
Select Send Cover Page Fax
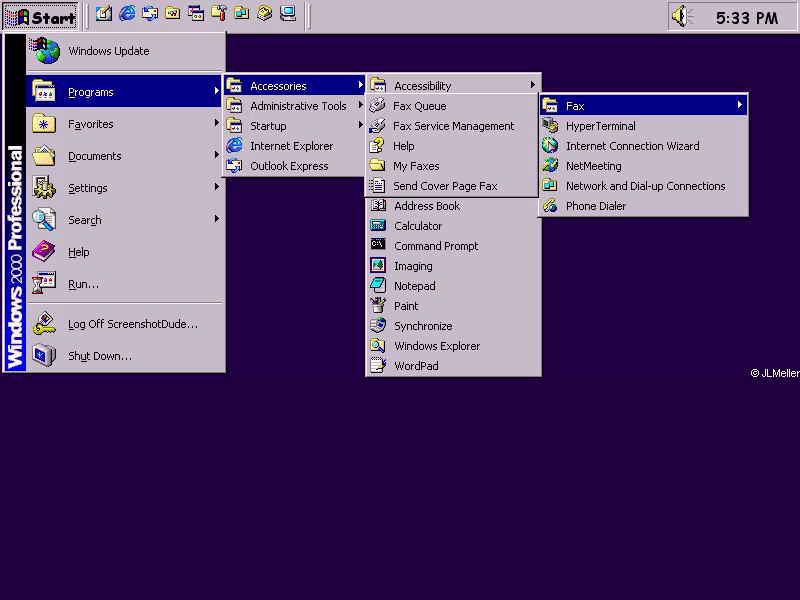click(x=452, y=186)
